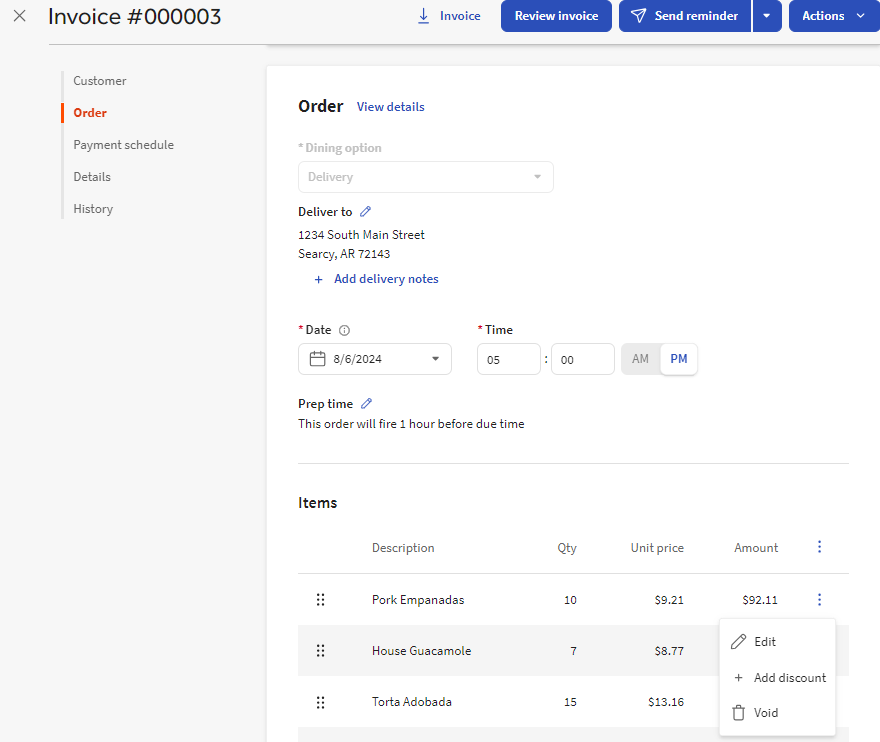
Task: Click the calendar icon in the Date field
Action: [316, 358]
